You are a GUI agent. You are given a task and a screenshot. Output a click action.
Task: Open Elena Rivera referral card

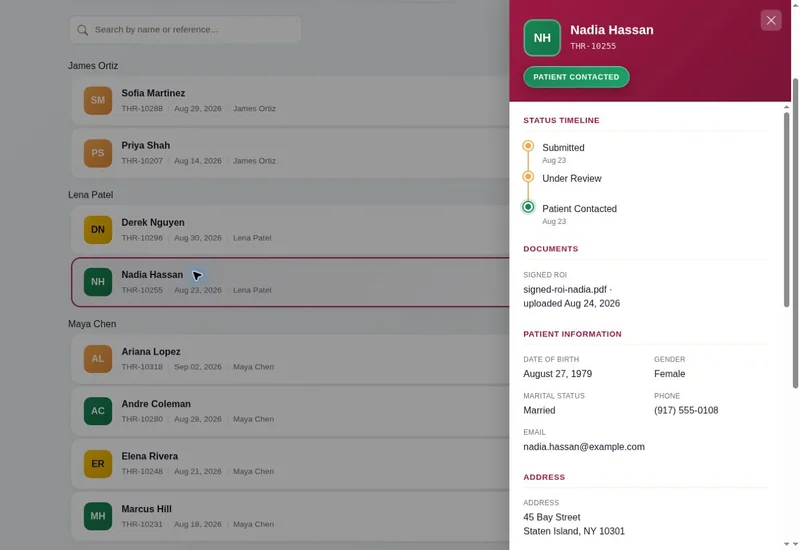click(x=290, y=464)
